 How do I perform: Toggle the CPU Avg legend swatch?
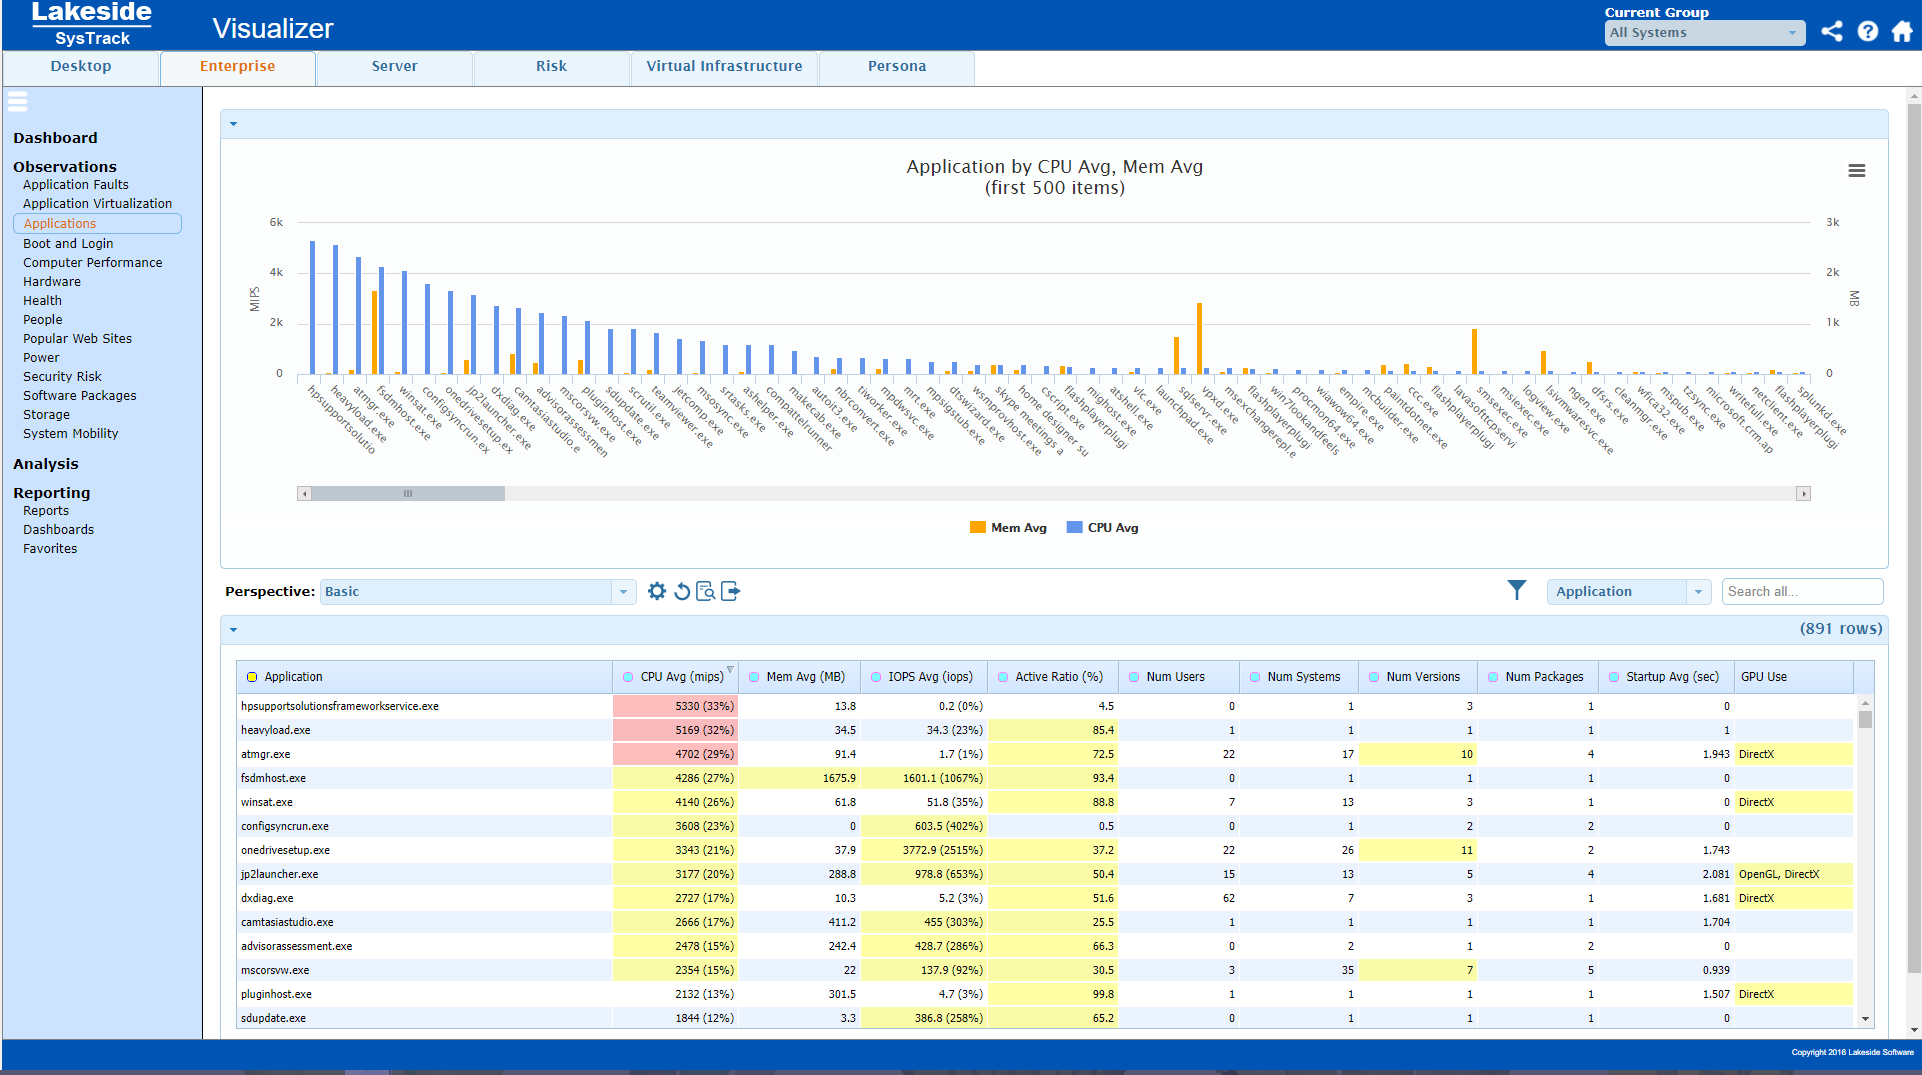pos(1074,527)
